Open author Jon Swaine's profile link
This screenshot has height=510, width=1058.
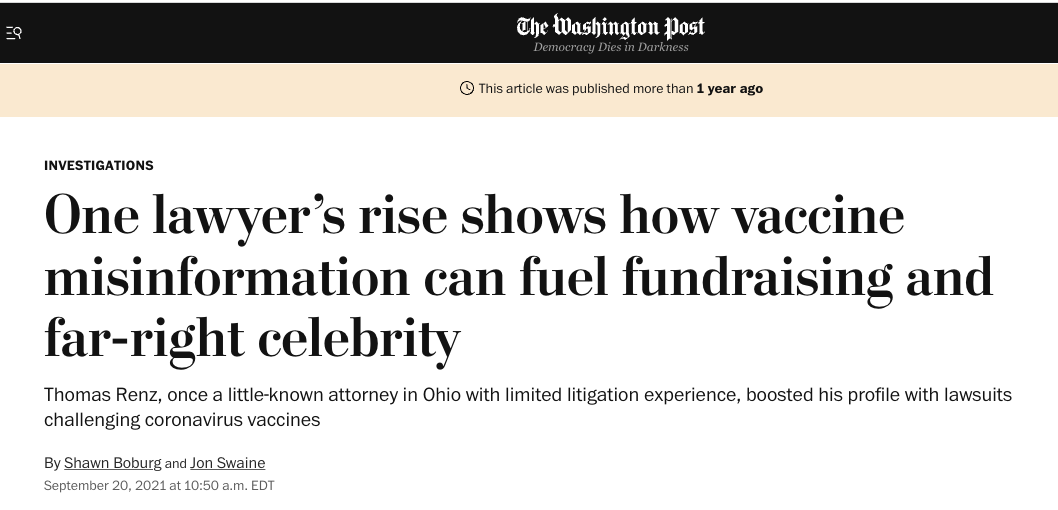pos(227,463)
